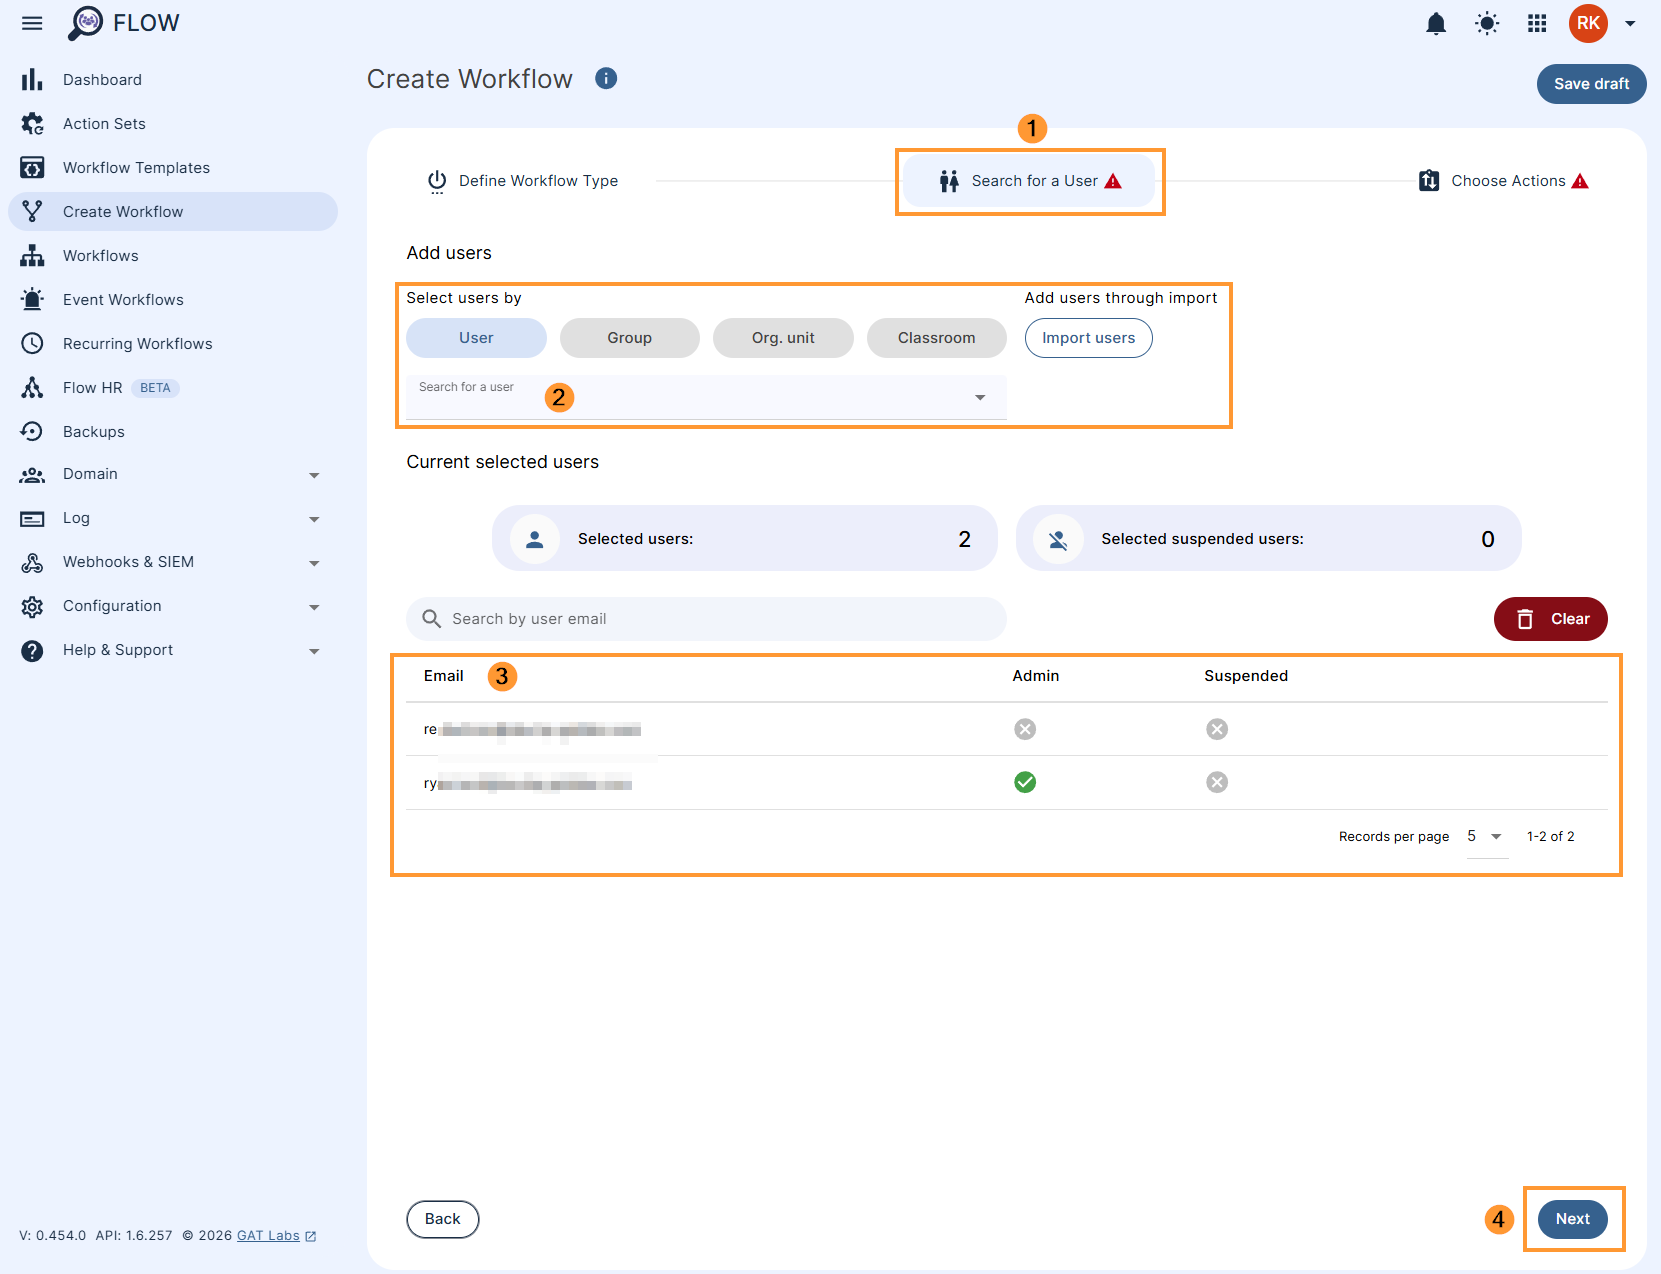The height and width of the screenshot is (1274, 1661).
Task: Click the suspended users person-off icon
Action: pos(1058,539)
